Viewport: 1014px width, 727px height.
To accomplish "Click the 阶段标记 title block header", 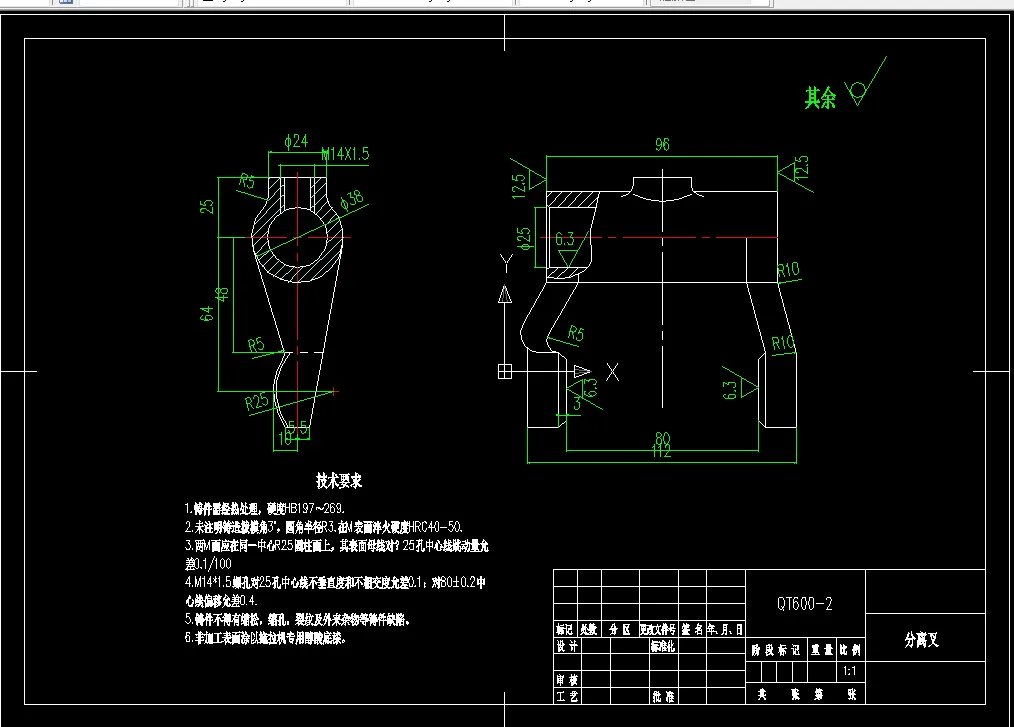I will click(x=775, y=650).
